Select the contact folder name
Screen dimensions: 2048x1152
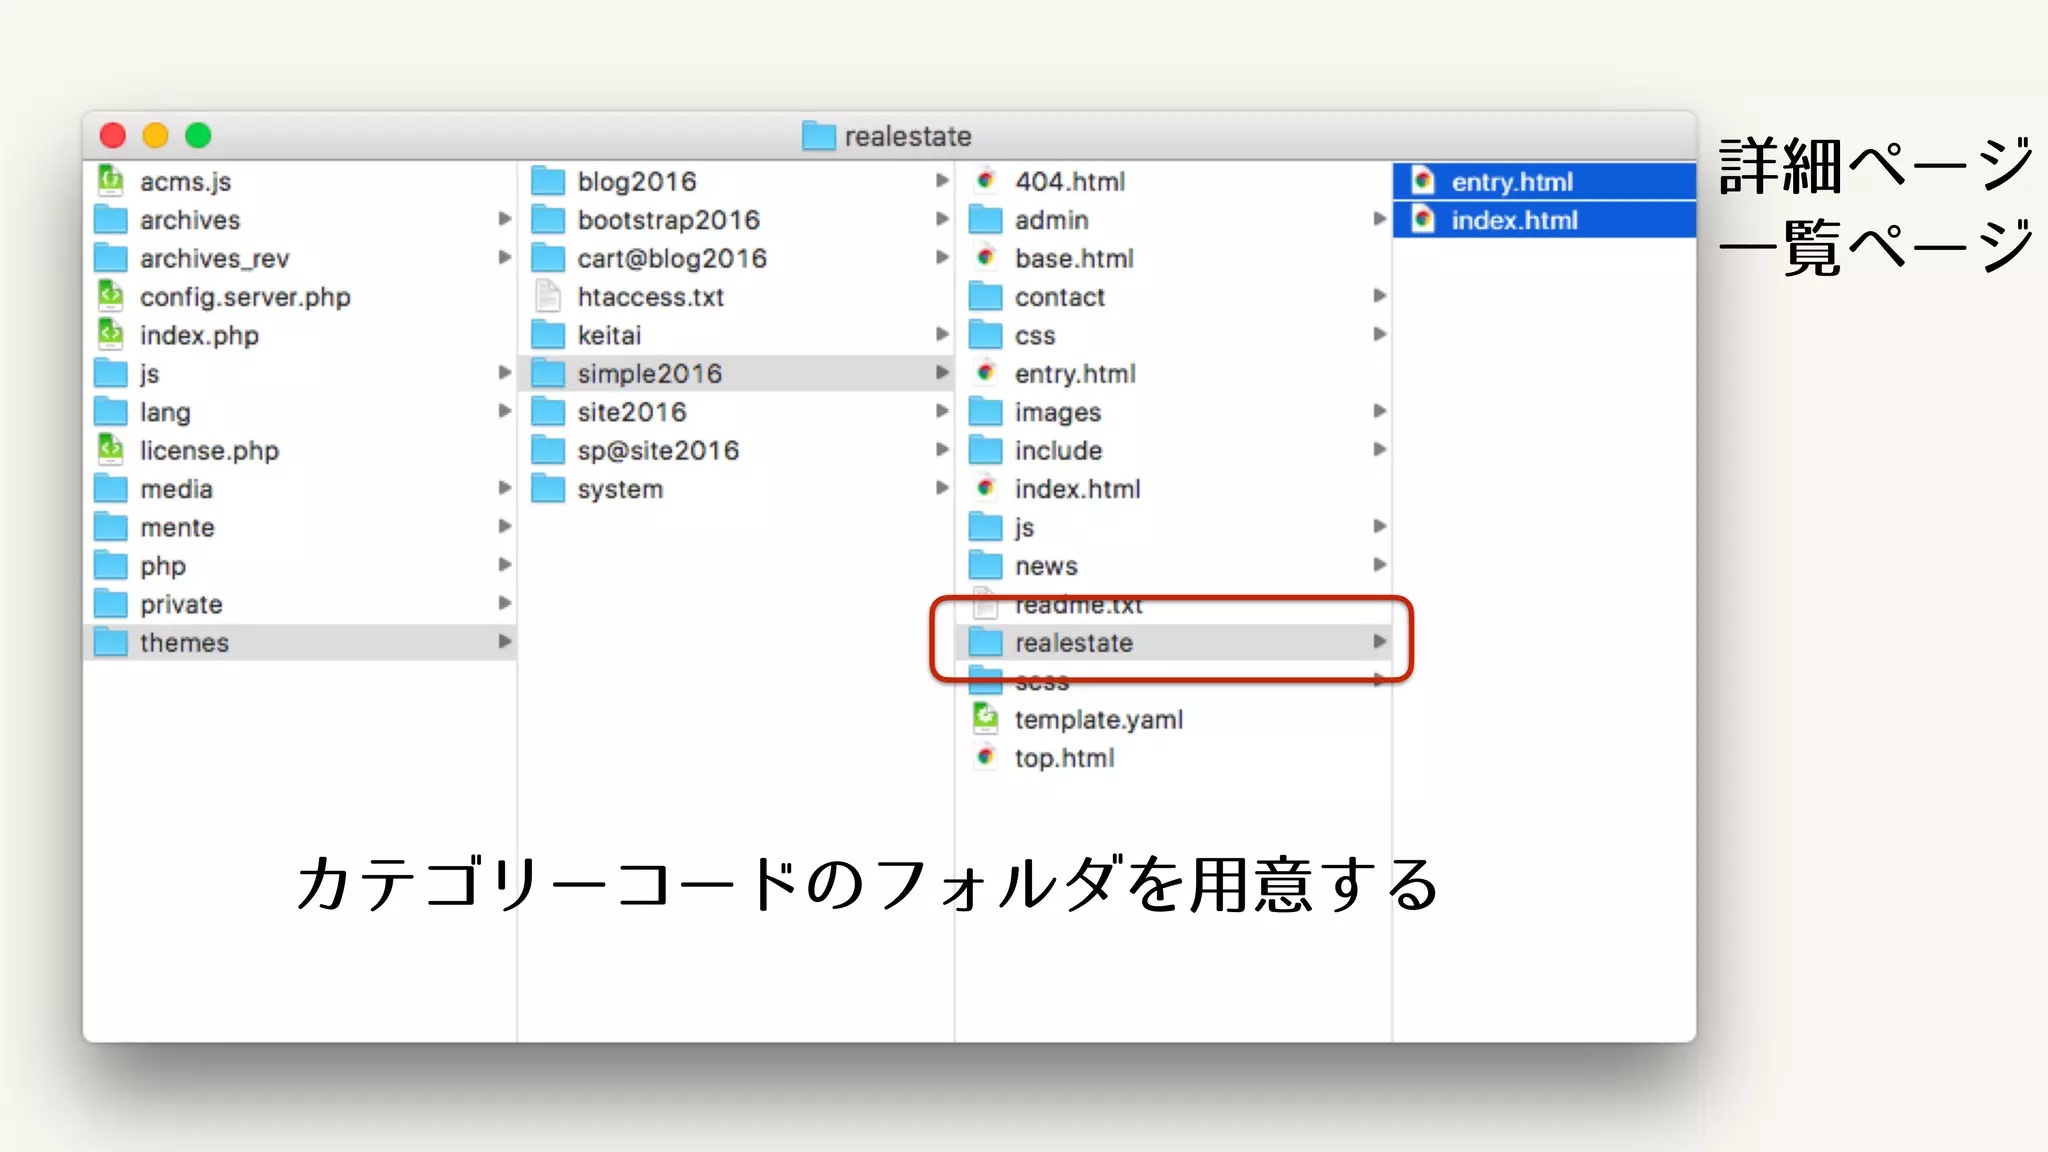click(1060, 297)
